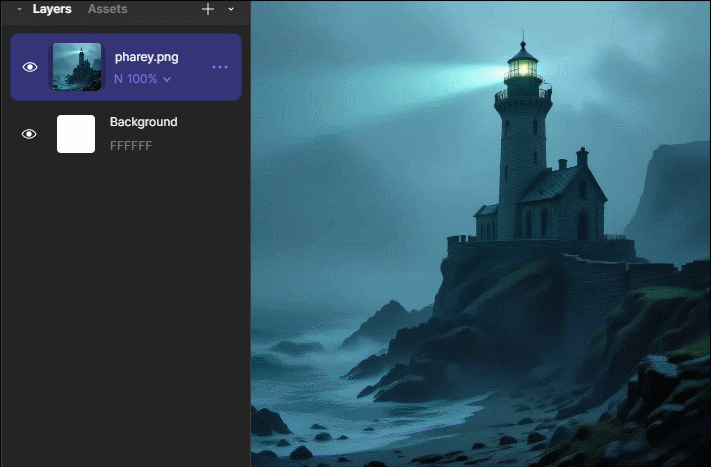The width and height of the screenshot is (711, 467).
Task: Open the Assets tab
Action: [107, 9]
